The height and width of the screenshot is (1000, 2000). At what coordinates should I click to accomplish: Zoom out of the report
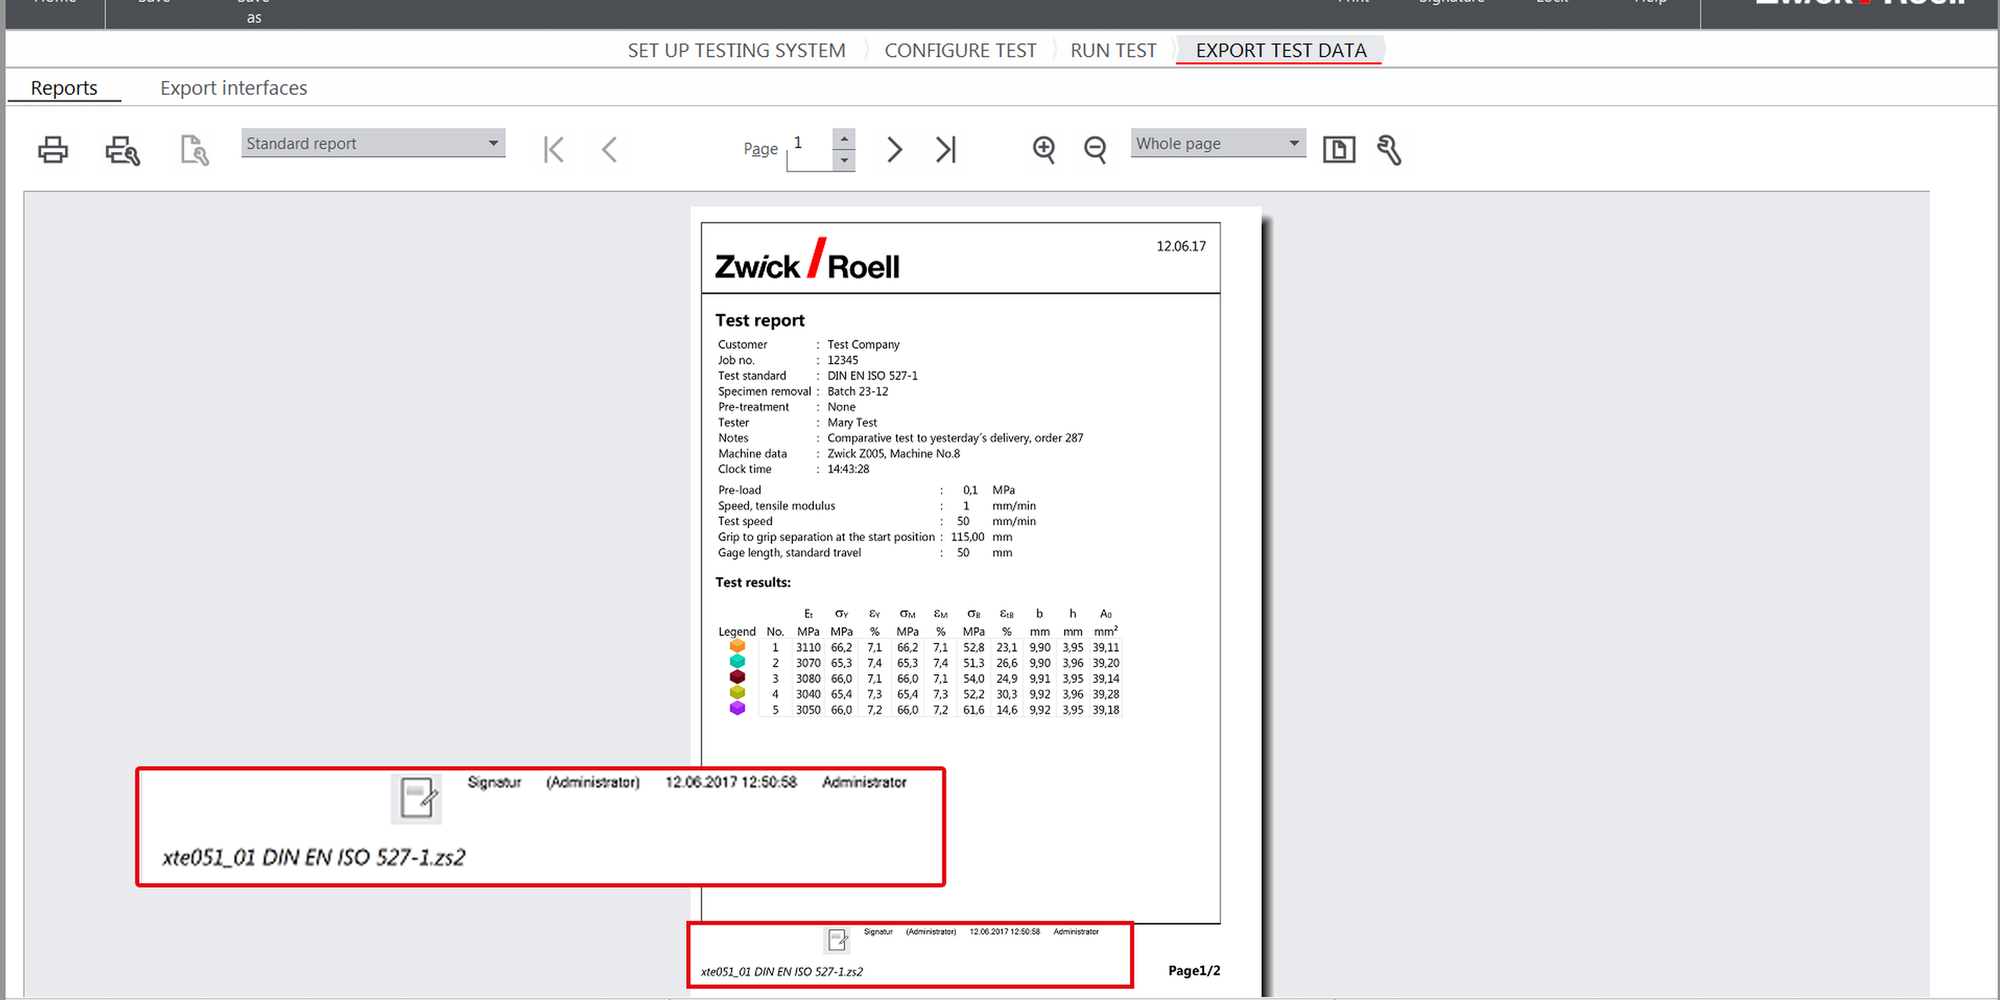1095,150
